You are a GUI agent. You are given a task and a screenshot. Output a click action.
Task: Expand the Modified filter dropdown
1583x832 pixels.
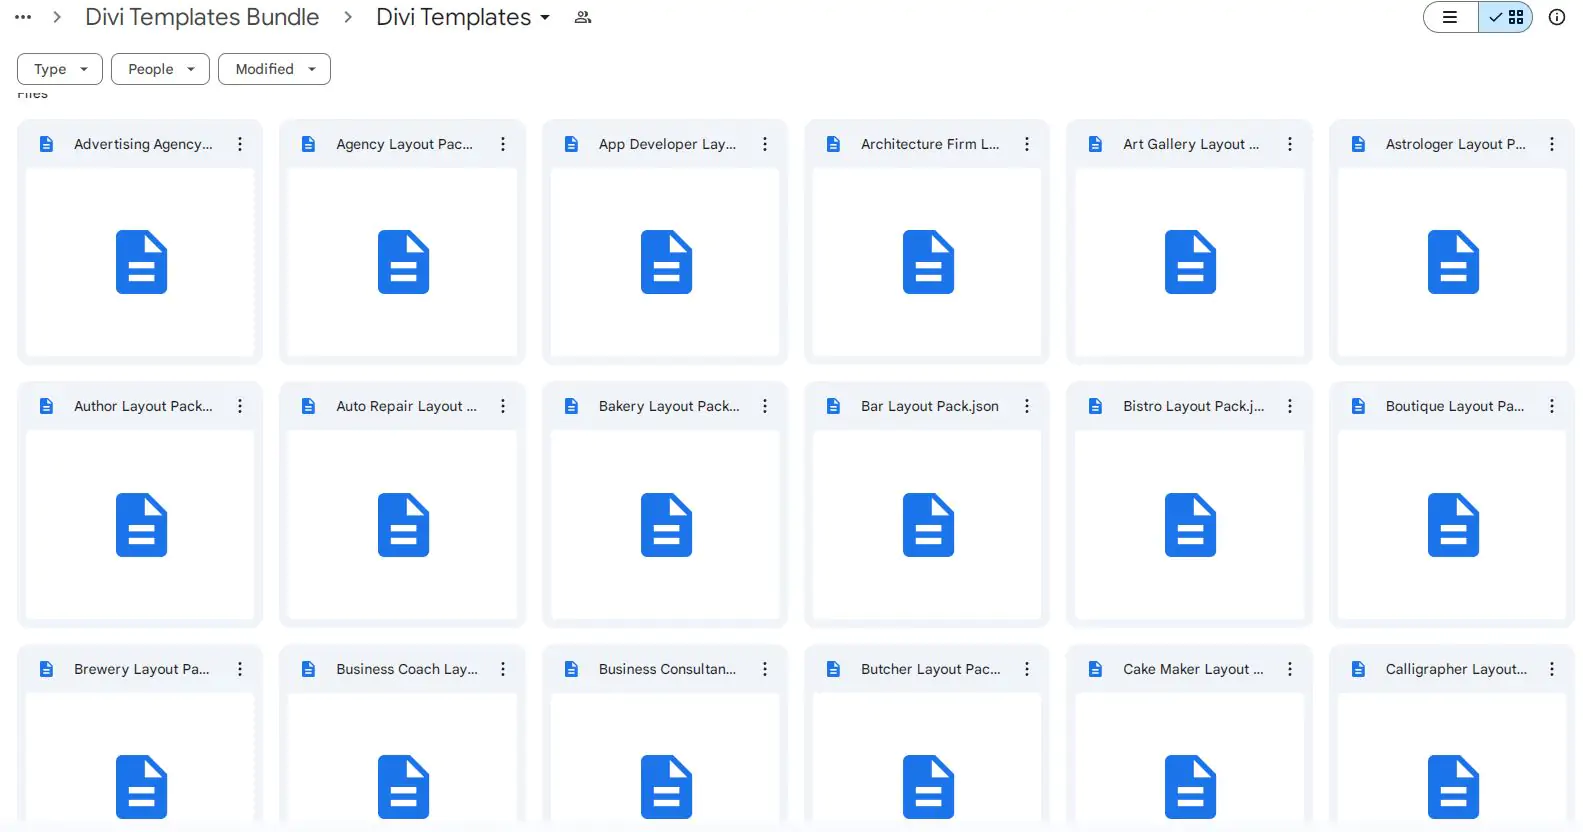click(x=274, y=69)
